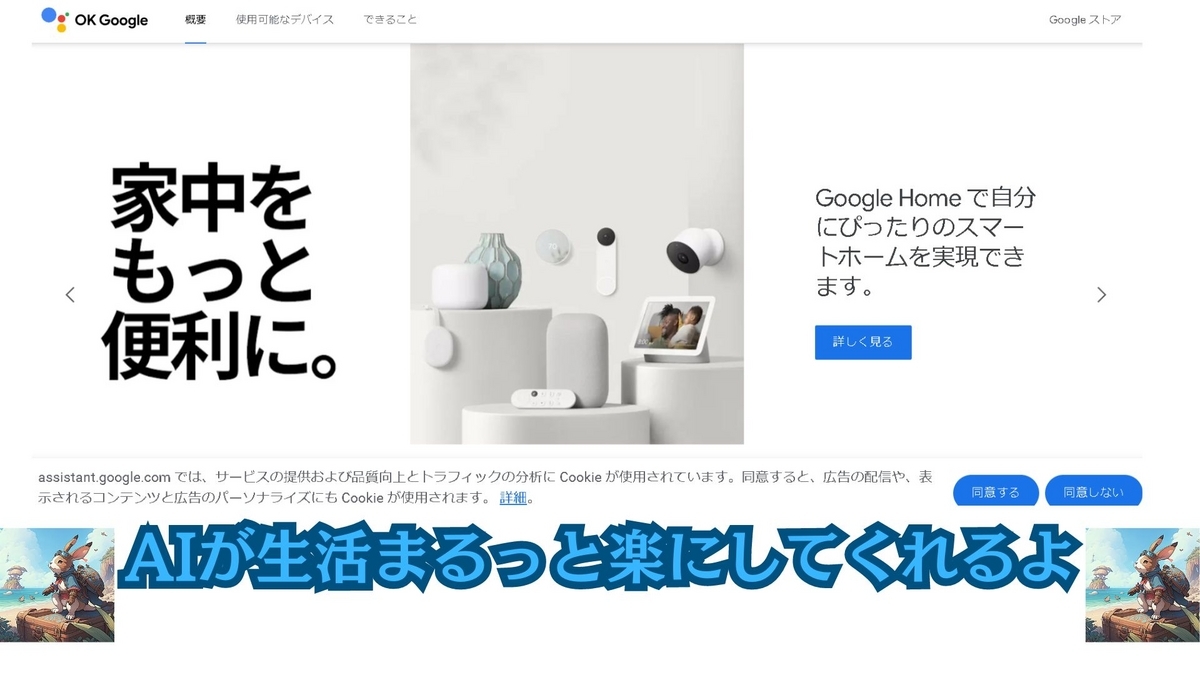Go to previous slide with left chevron
Viewport: 1200px width, 675px height.
tap(70, 295)
